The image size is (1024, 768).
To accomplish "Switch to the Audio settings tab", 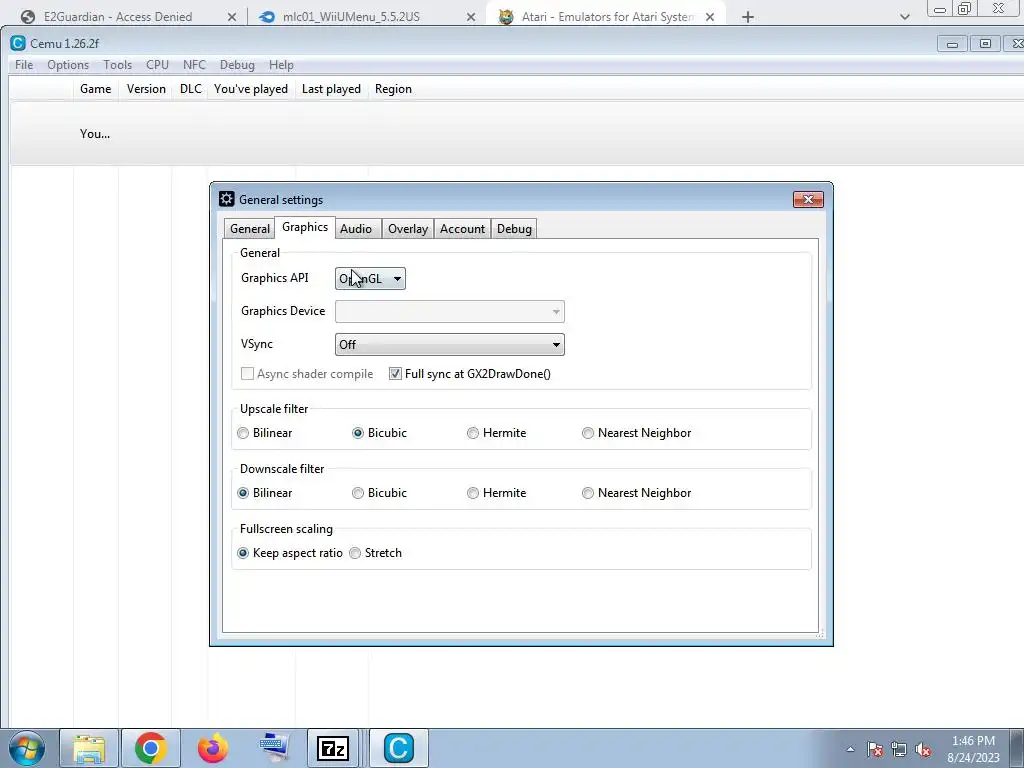I will click(x=356, y=229).
